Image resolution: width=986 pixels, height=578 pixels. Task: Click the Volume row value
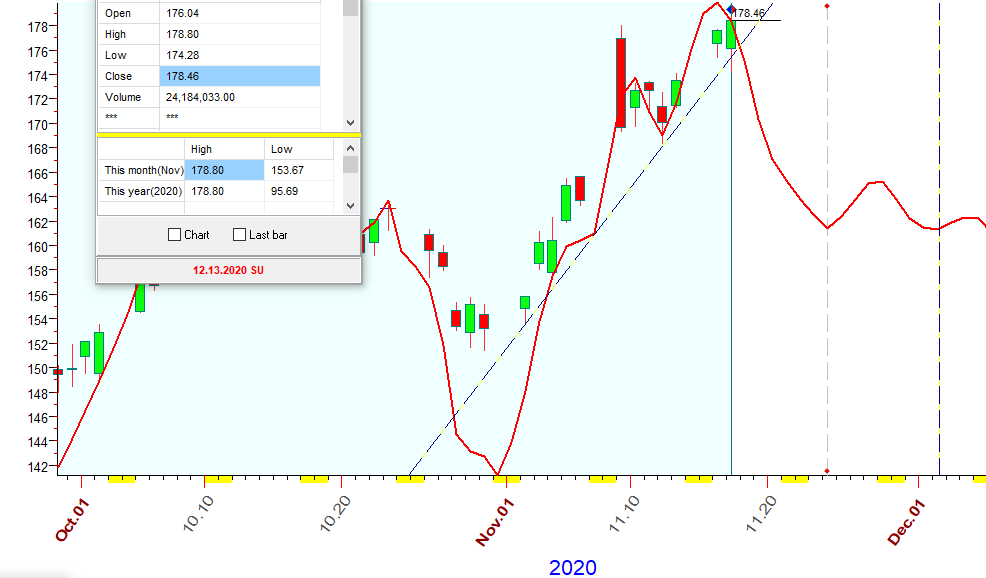(x=239, y=97)
